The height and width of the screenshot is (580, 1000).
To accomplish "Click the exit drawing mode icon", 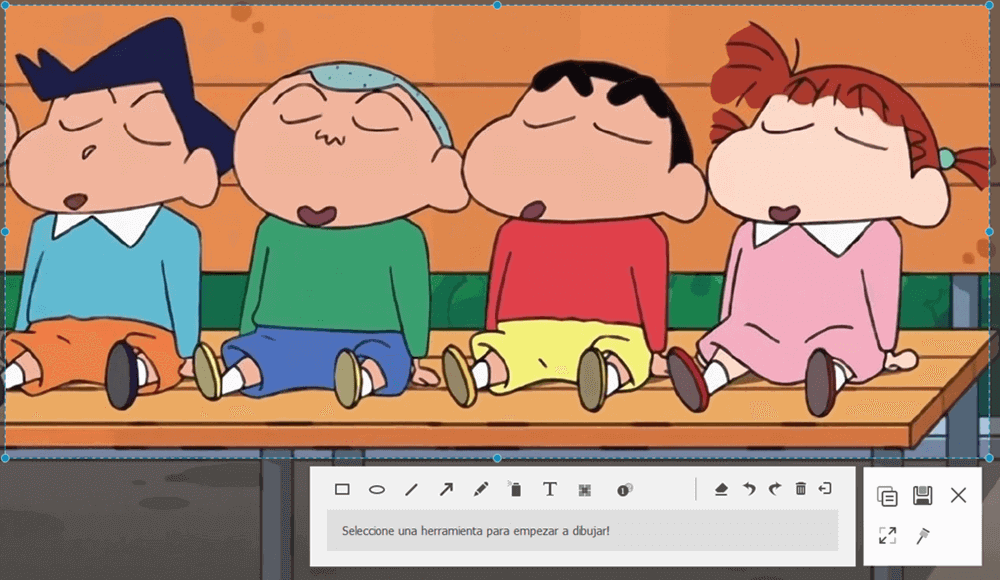I will (x=825, y=488).
